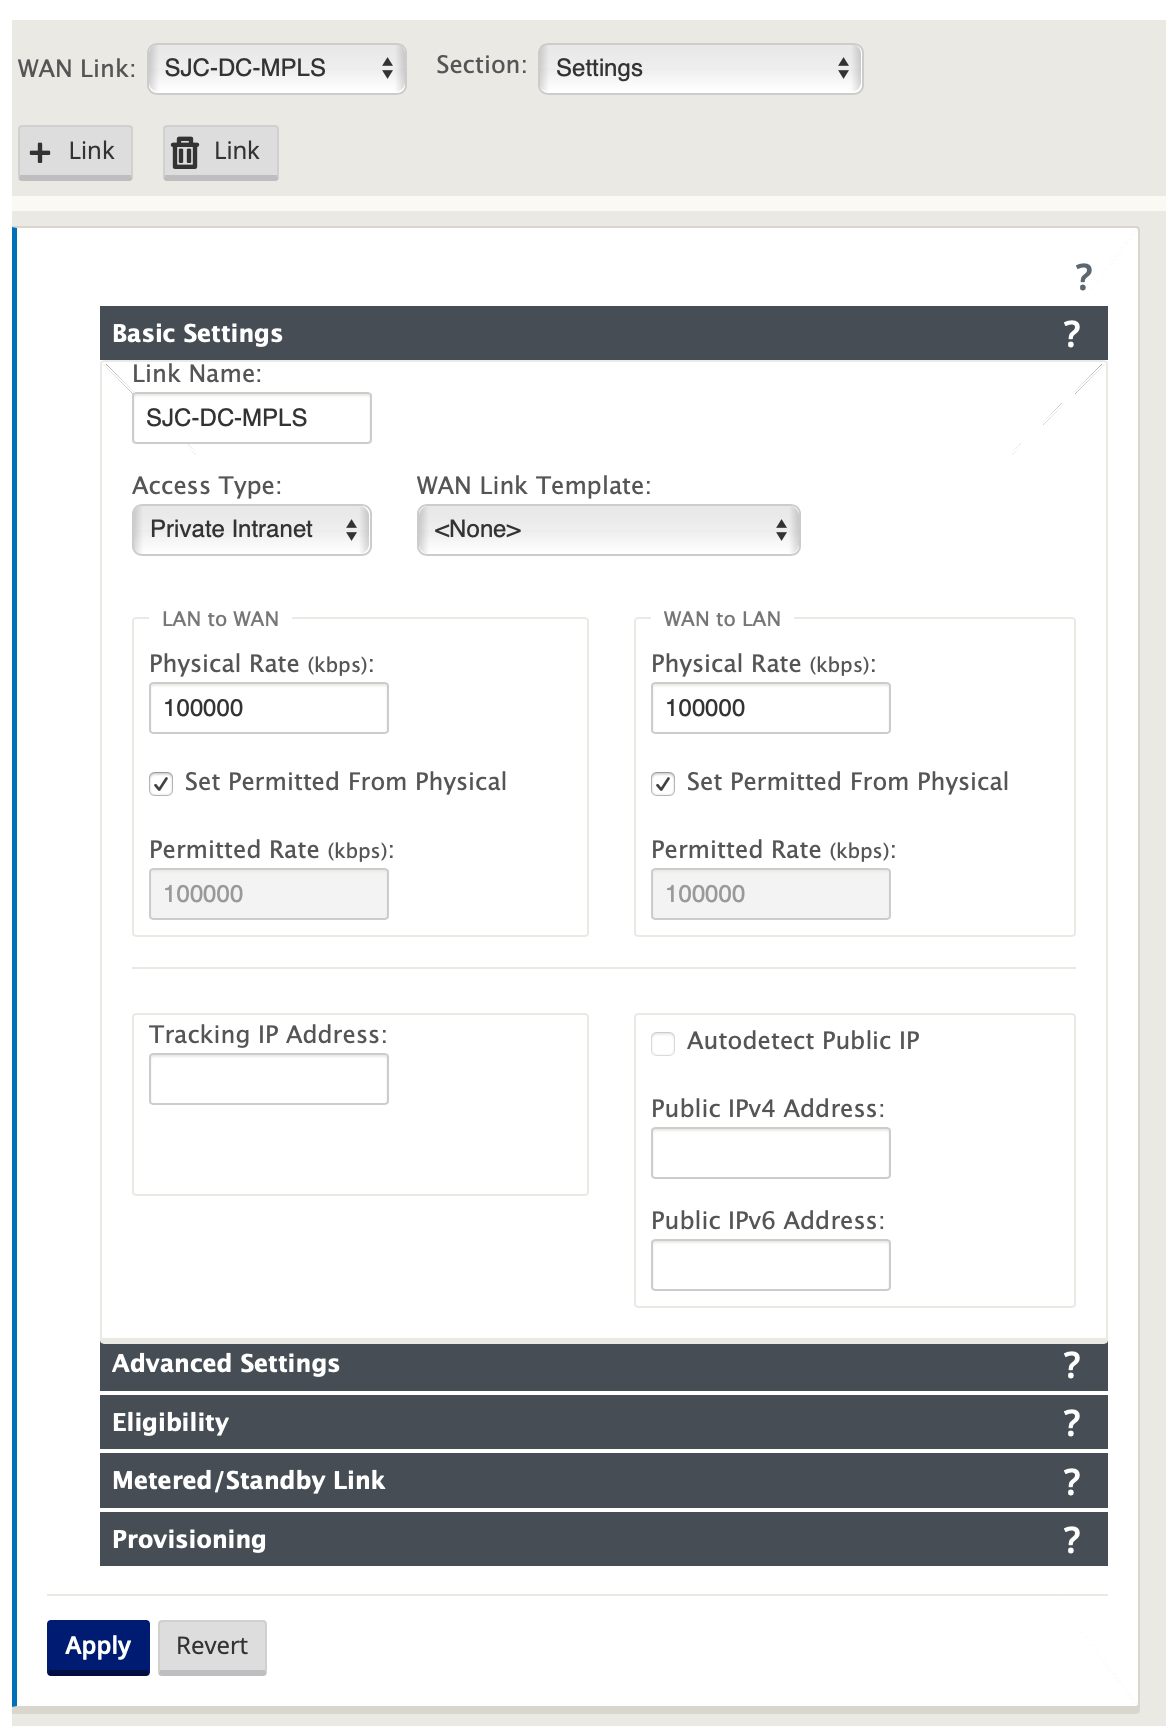
Task: Click WAN to LAN Physical Rate field
Action: pos(771,708)
